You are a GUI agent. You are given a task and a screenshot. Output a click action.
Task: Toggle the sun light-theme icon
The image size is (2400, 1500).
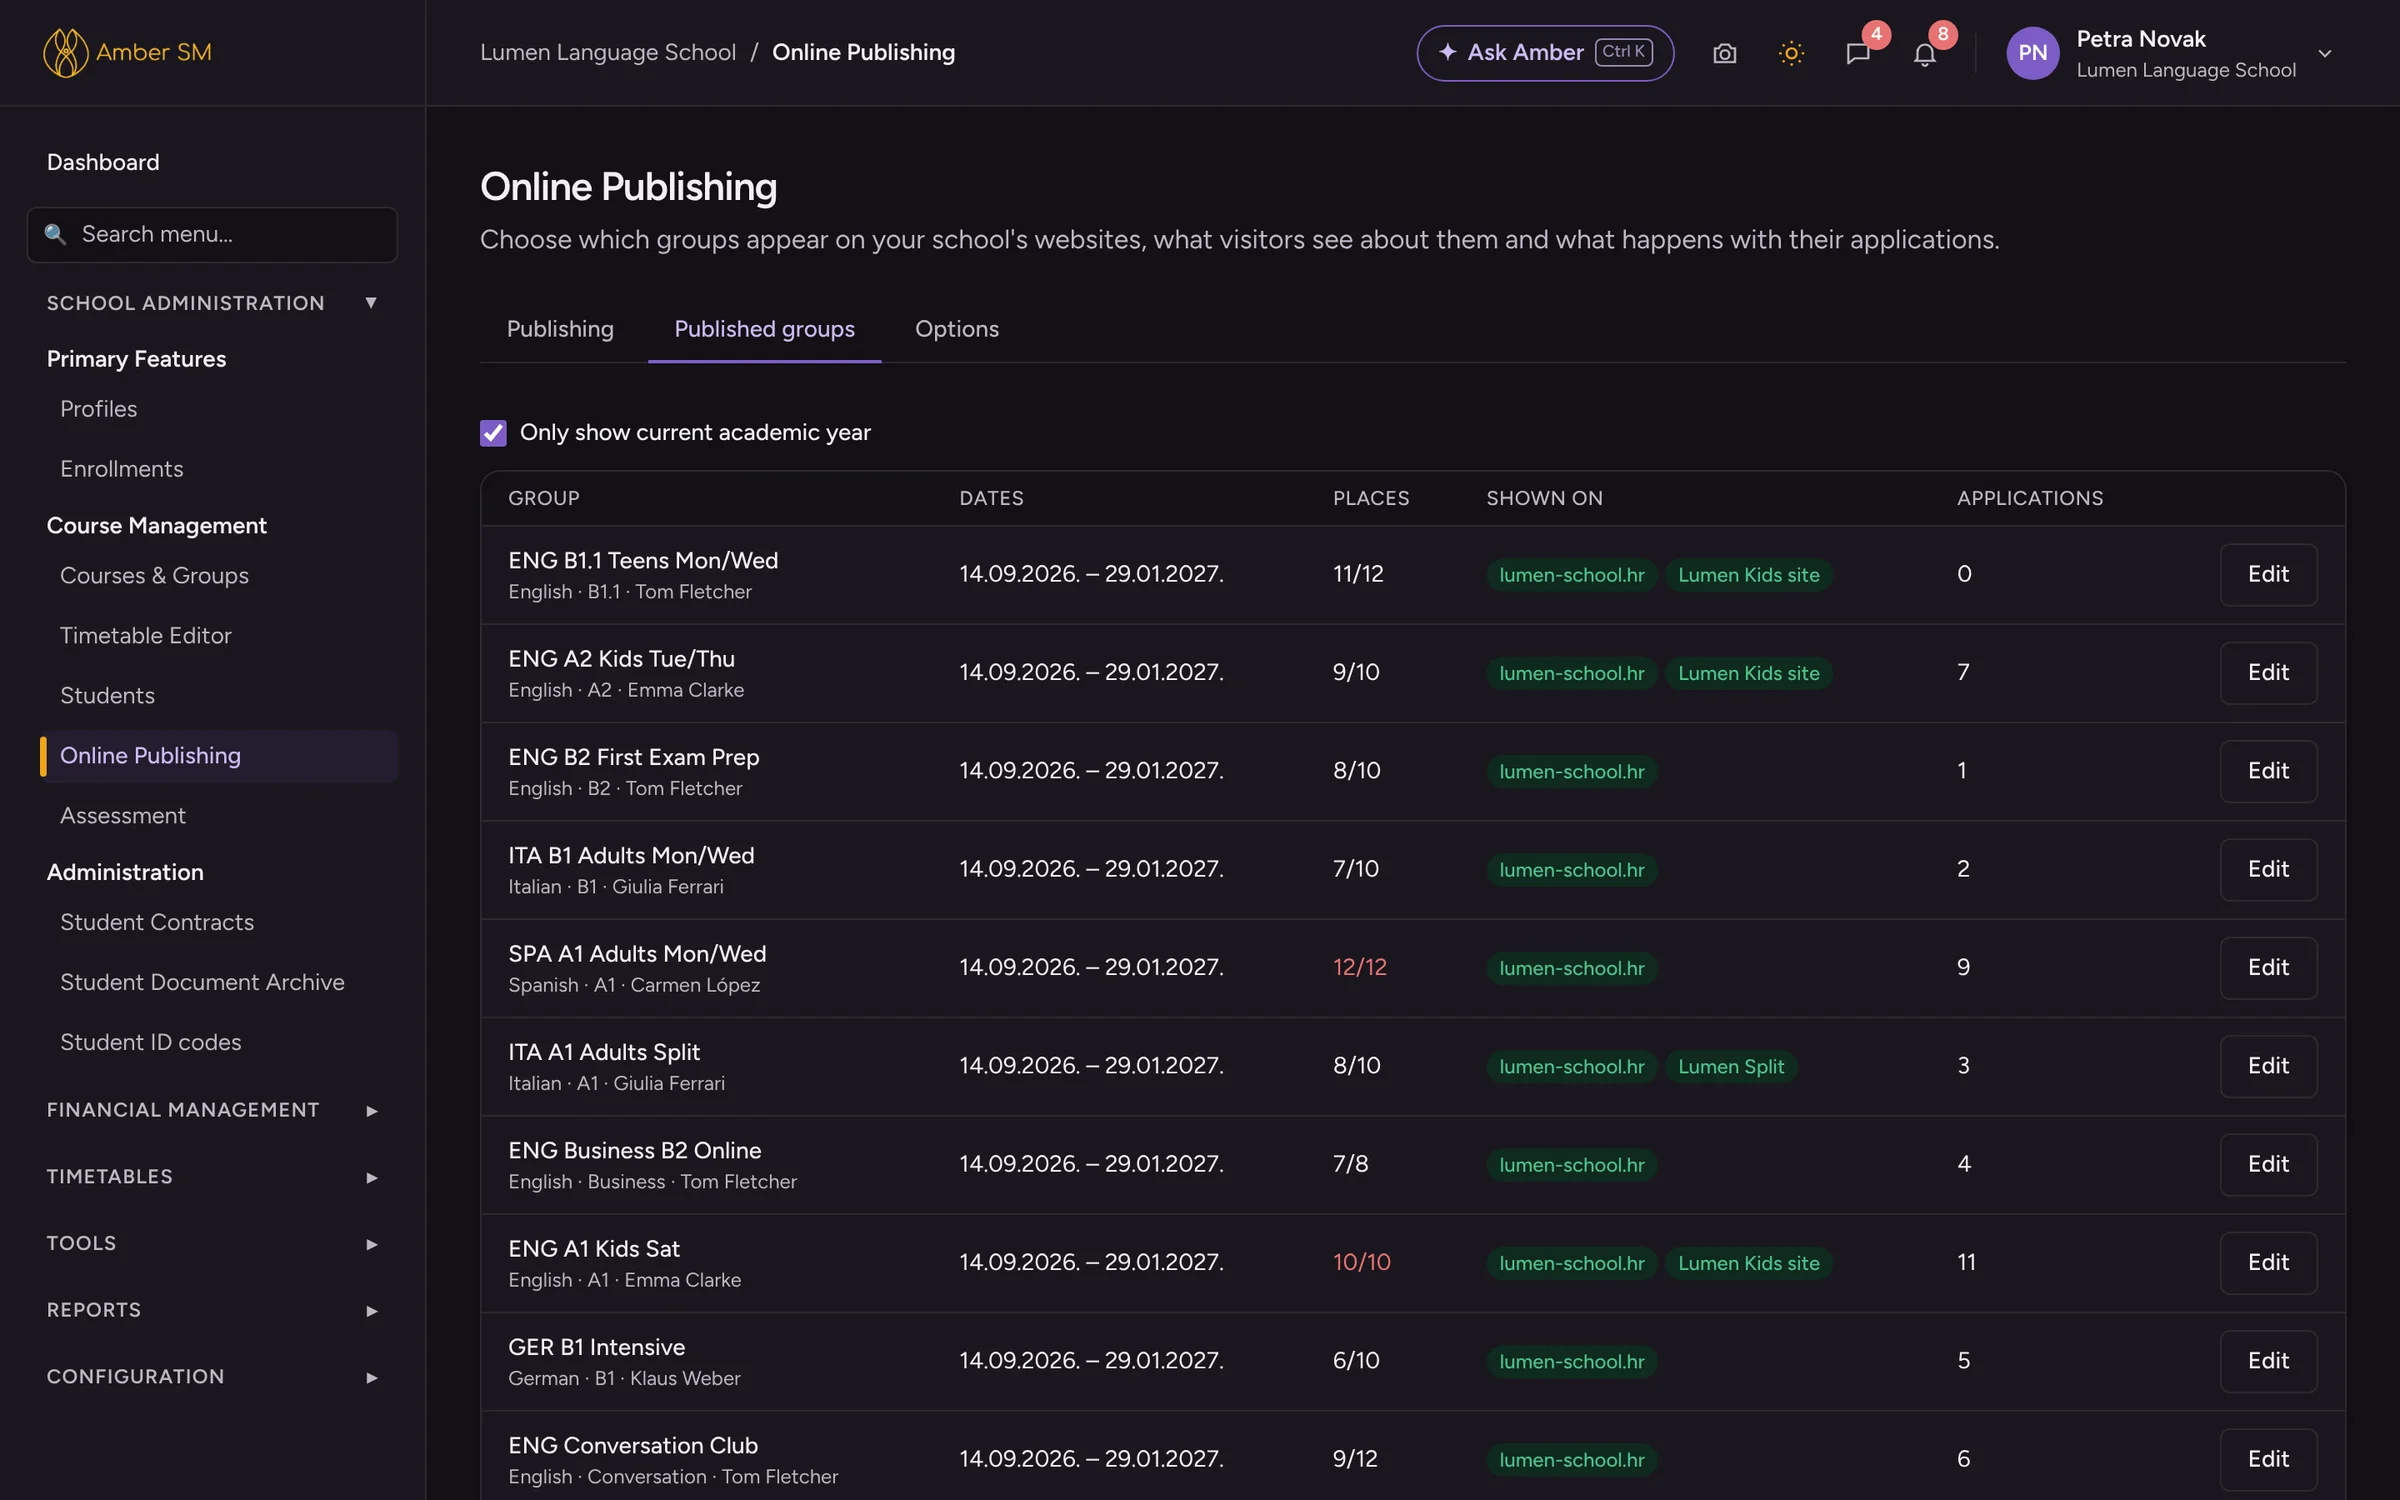coord(1791,53)
